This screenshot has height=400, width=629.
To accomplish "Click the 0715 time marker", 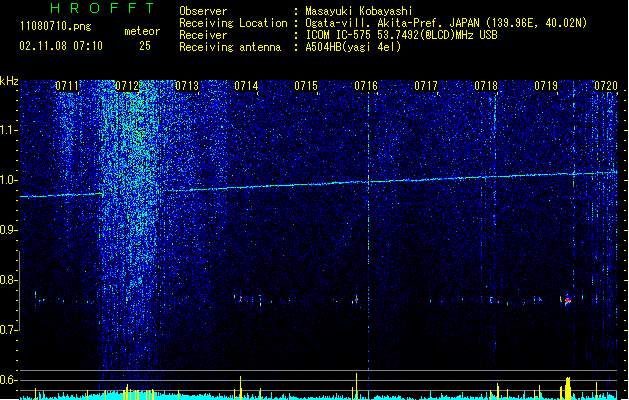I will click(x=306, y=86).
